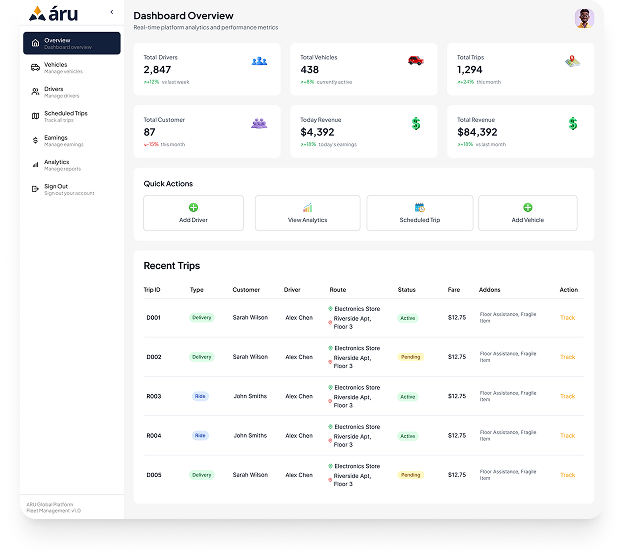Select Earnings from the sidebar
The height and width of the screenshot is (559, 624).
56,141
